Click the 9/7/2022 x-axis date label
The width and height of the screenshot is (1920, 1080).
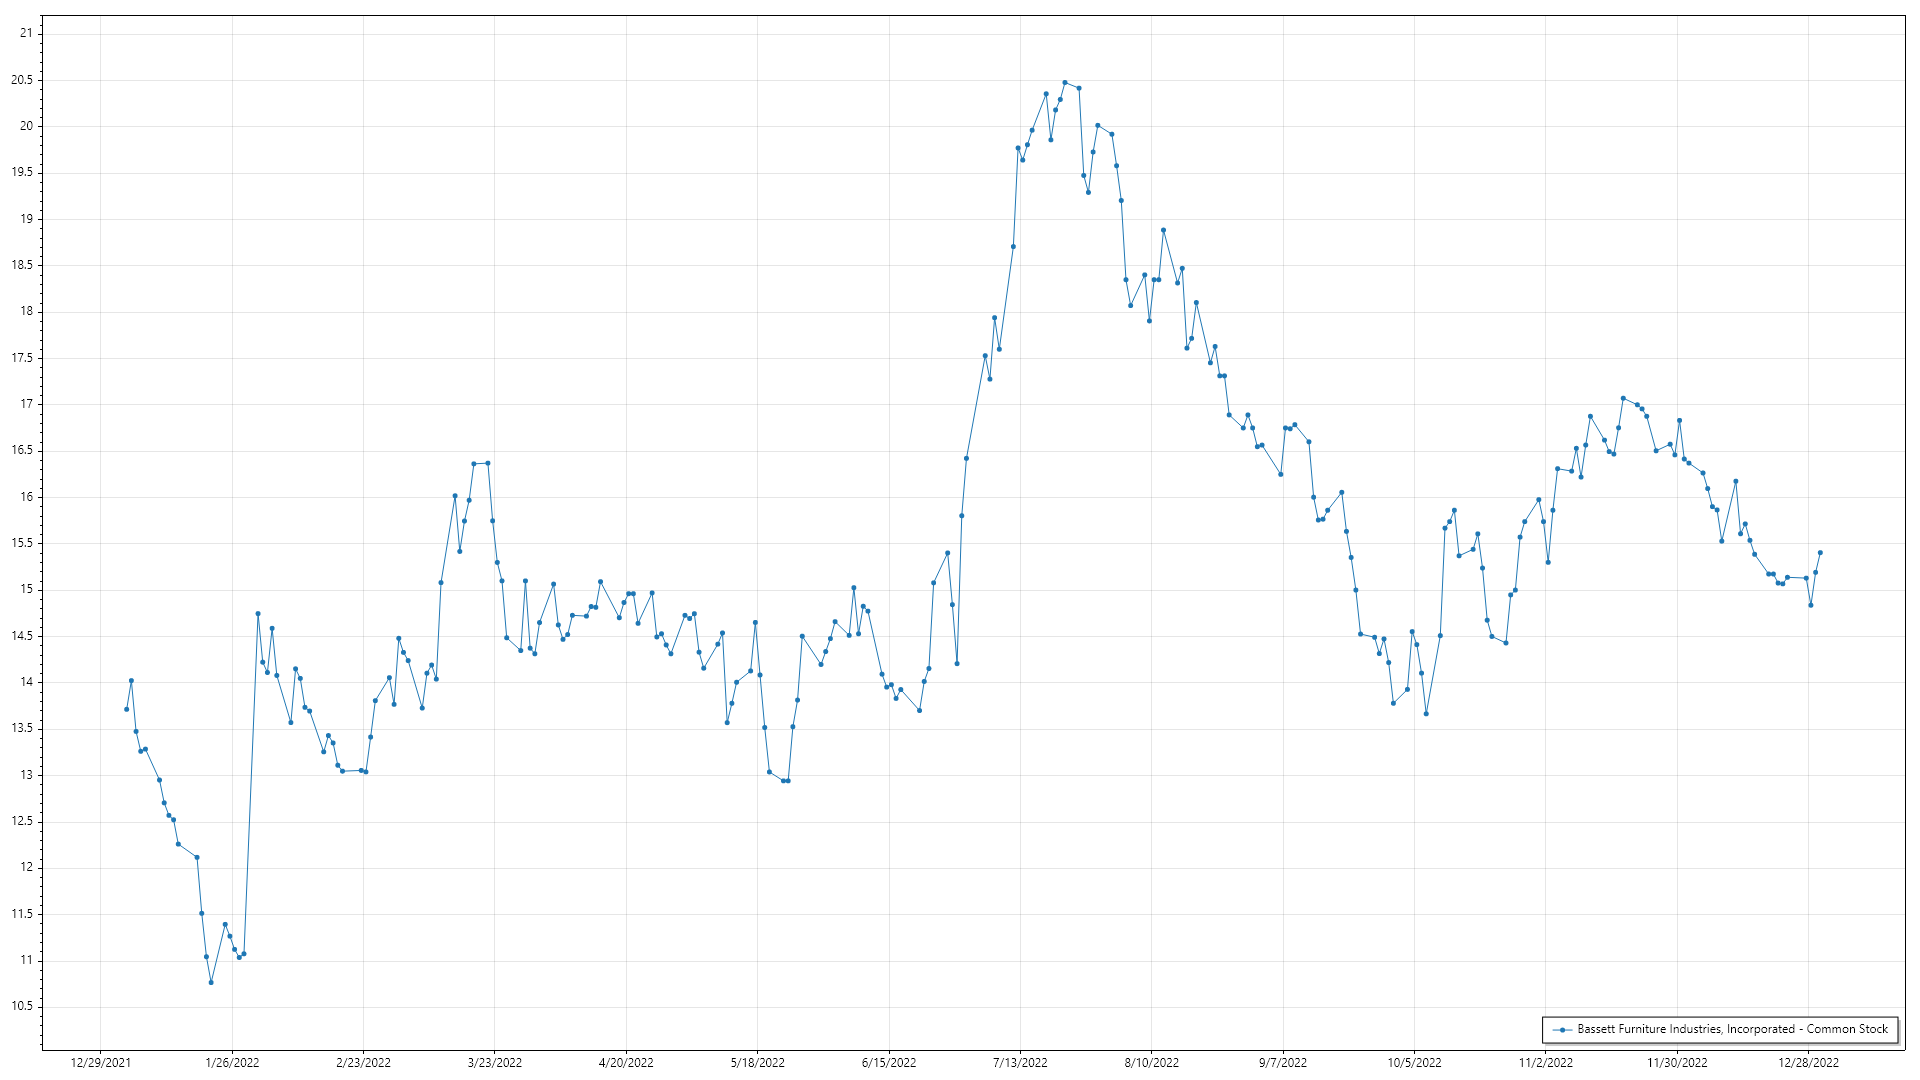pos(1283,1063)
